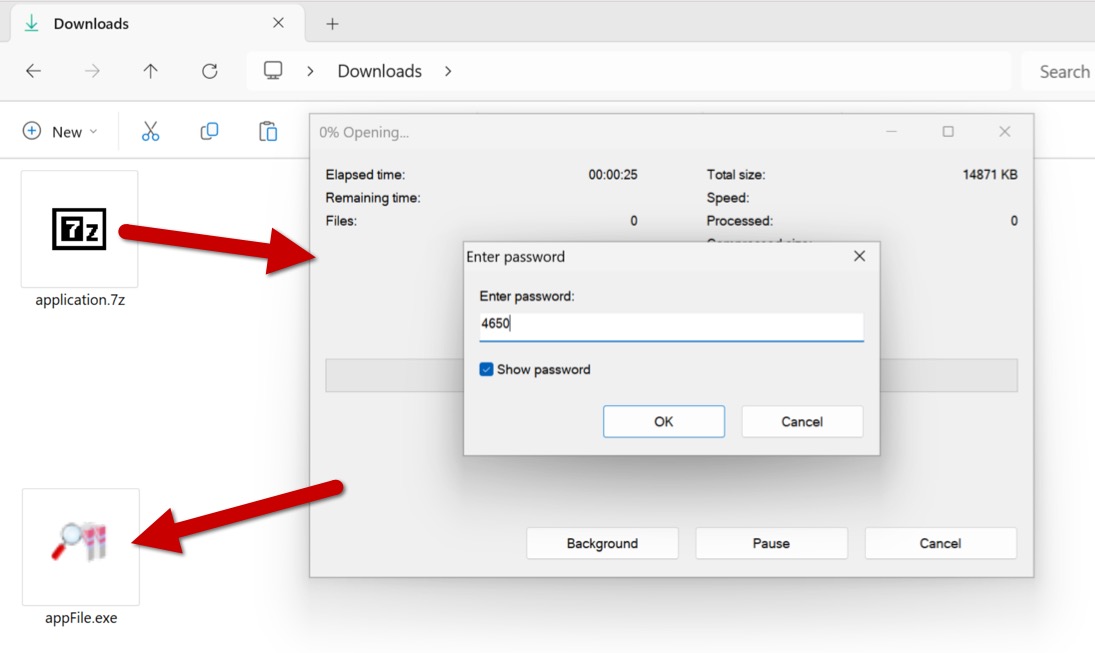Open the New dropdown menu
The image size is (1095, 653).
(60, 131)
